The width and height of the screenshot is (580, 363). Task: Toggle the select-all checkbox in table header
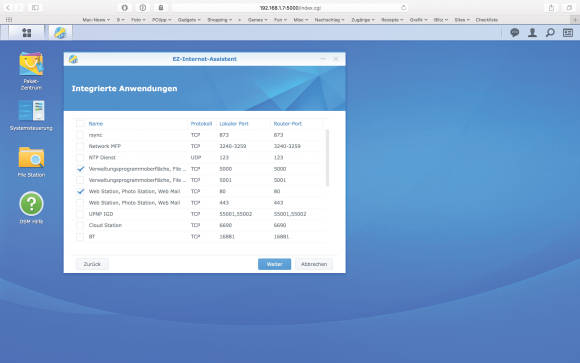[x=80, y=124]
